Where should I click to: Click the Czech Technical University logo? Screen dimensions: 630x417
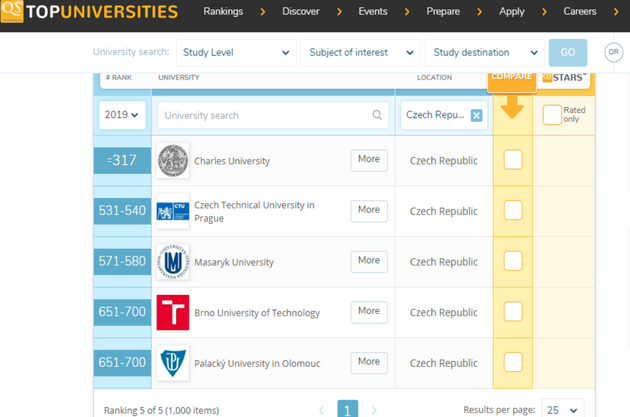173,211
